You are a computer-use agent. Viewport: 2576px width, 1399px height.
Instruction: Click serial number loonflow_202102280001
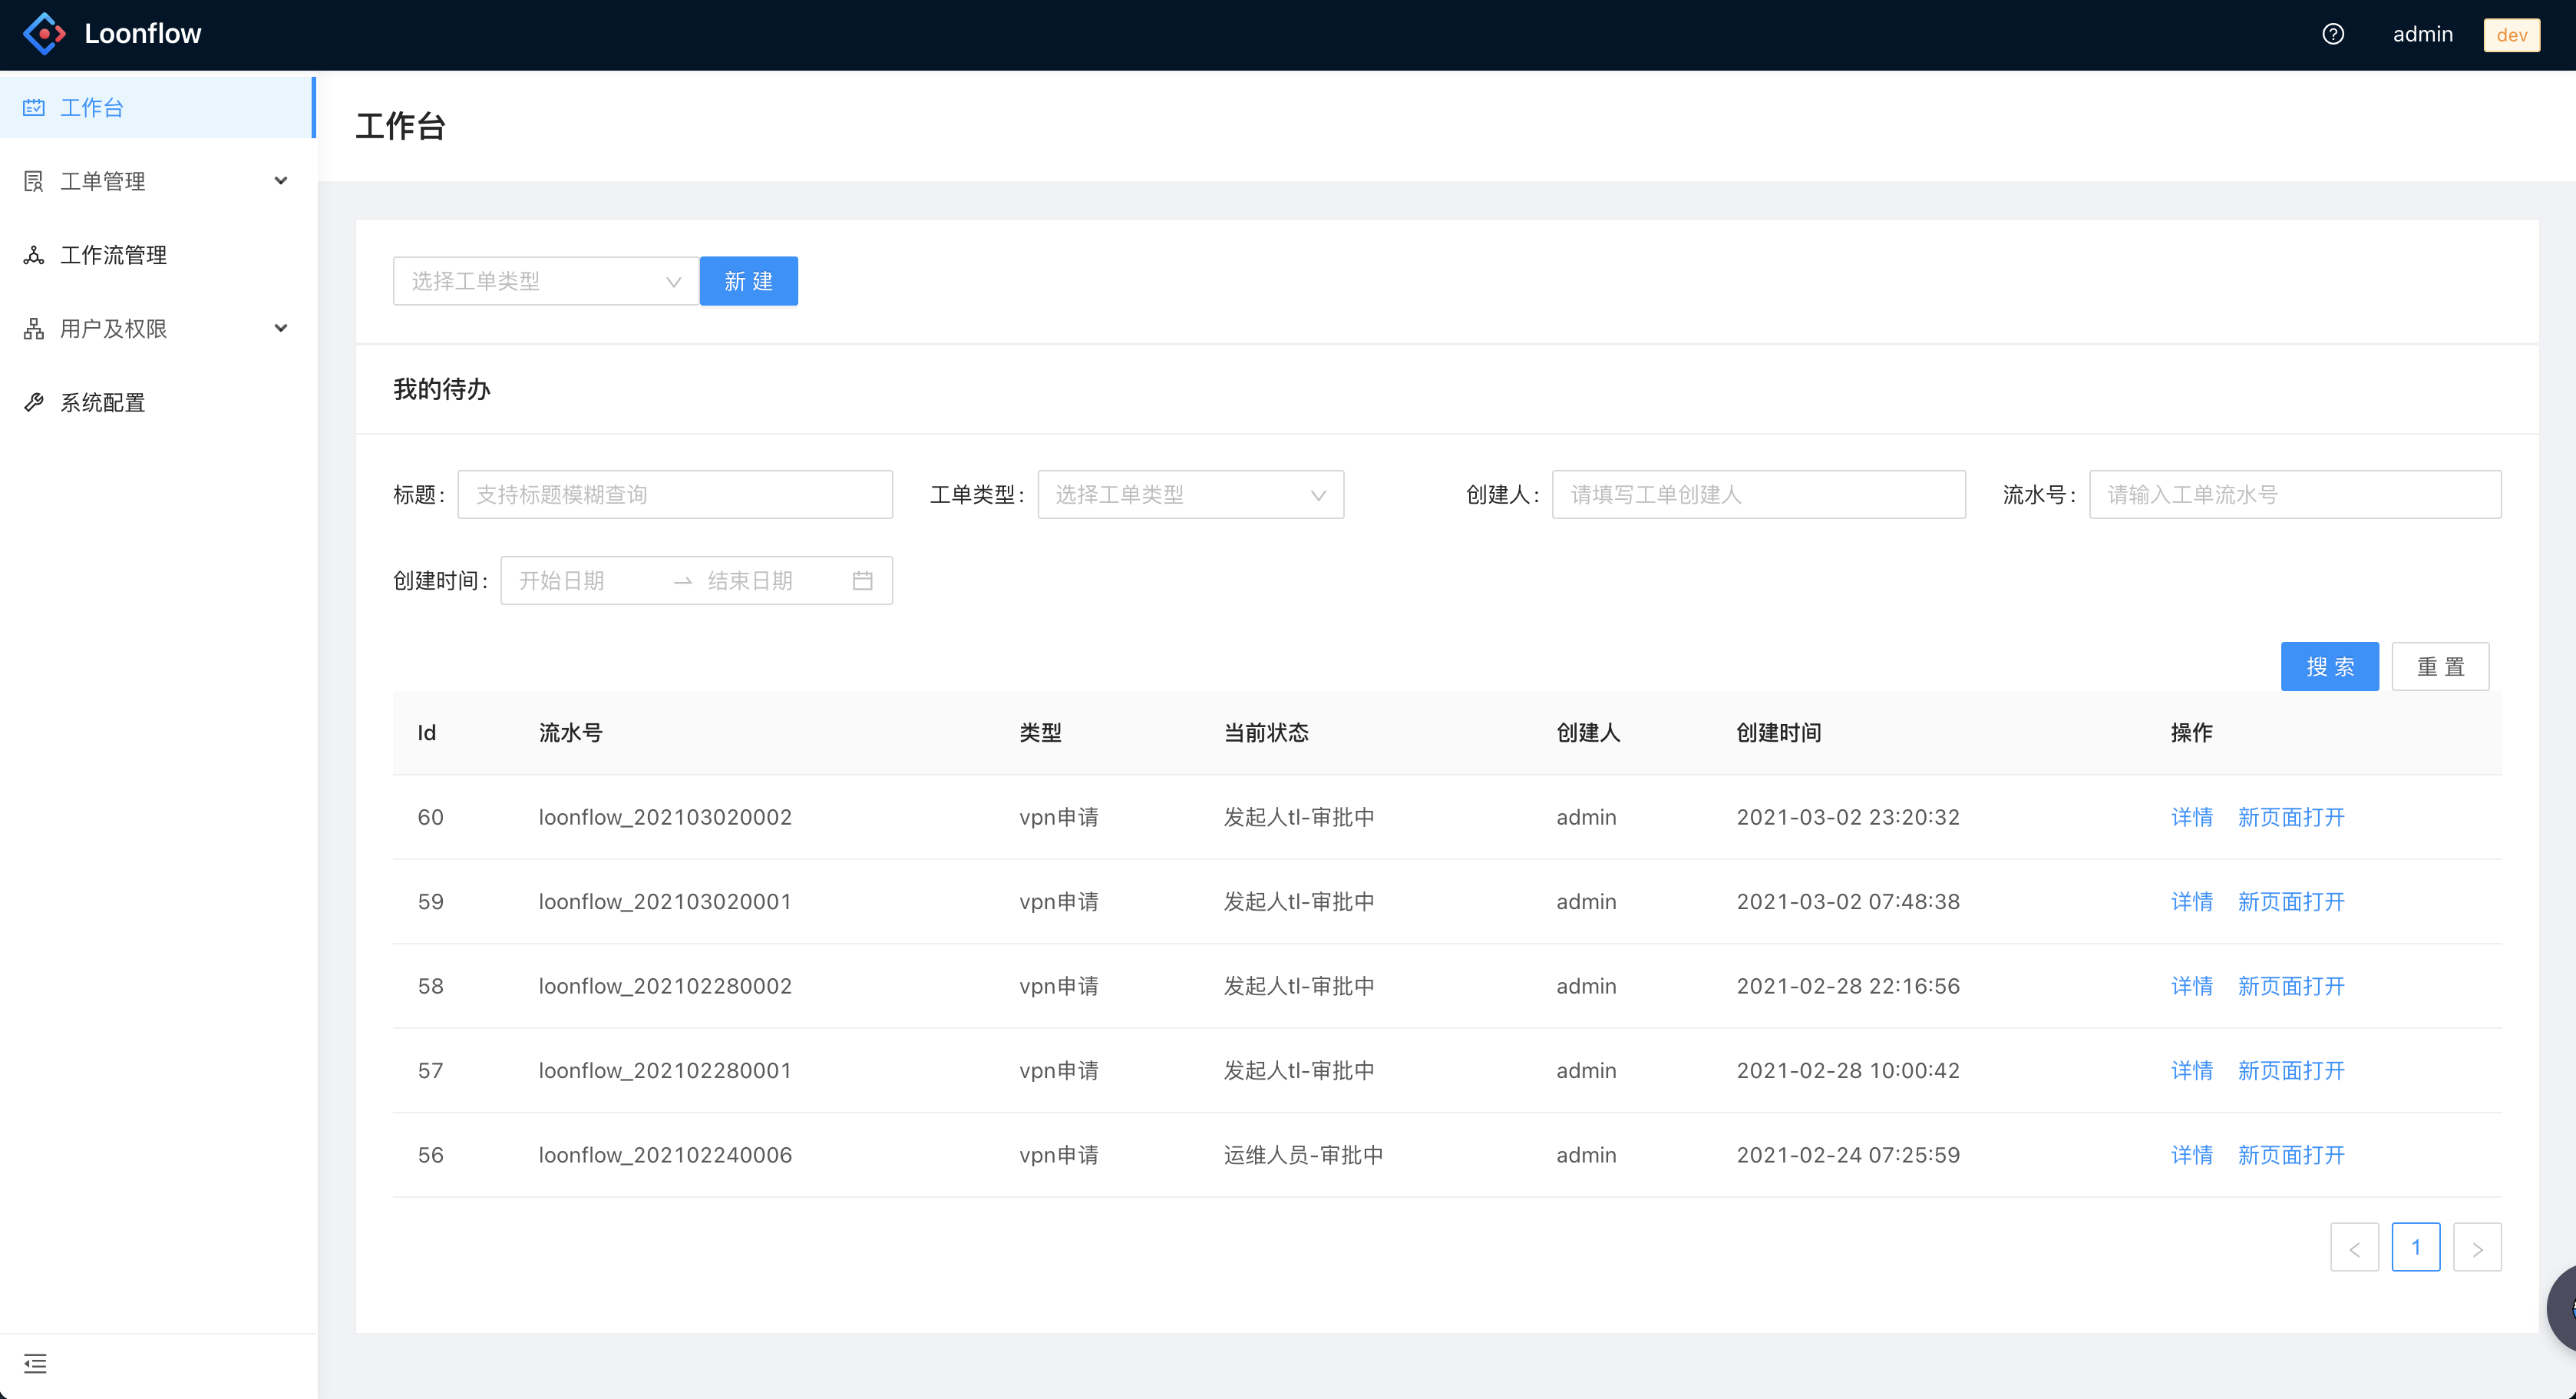tap(665, 1071)
